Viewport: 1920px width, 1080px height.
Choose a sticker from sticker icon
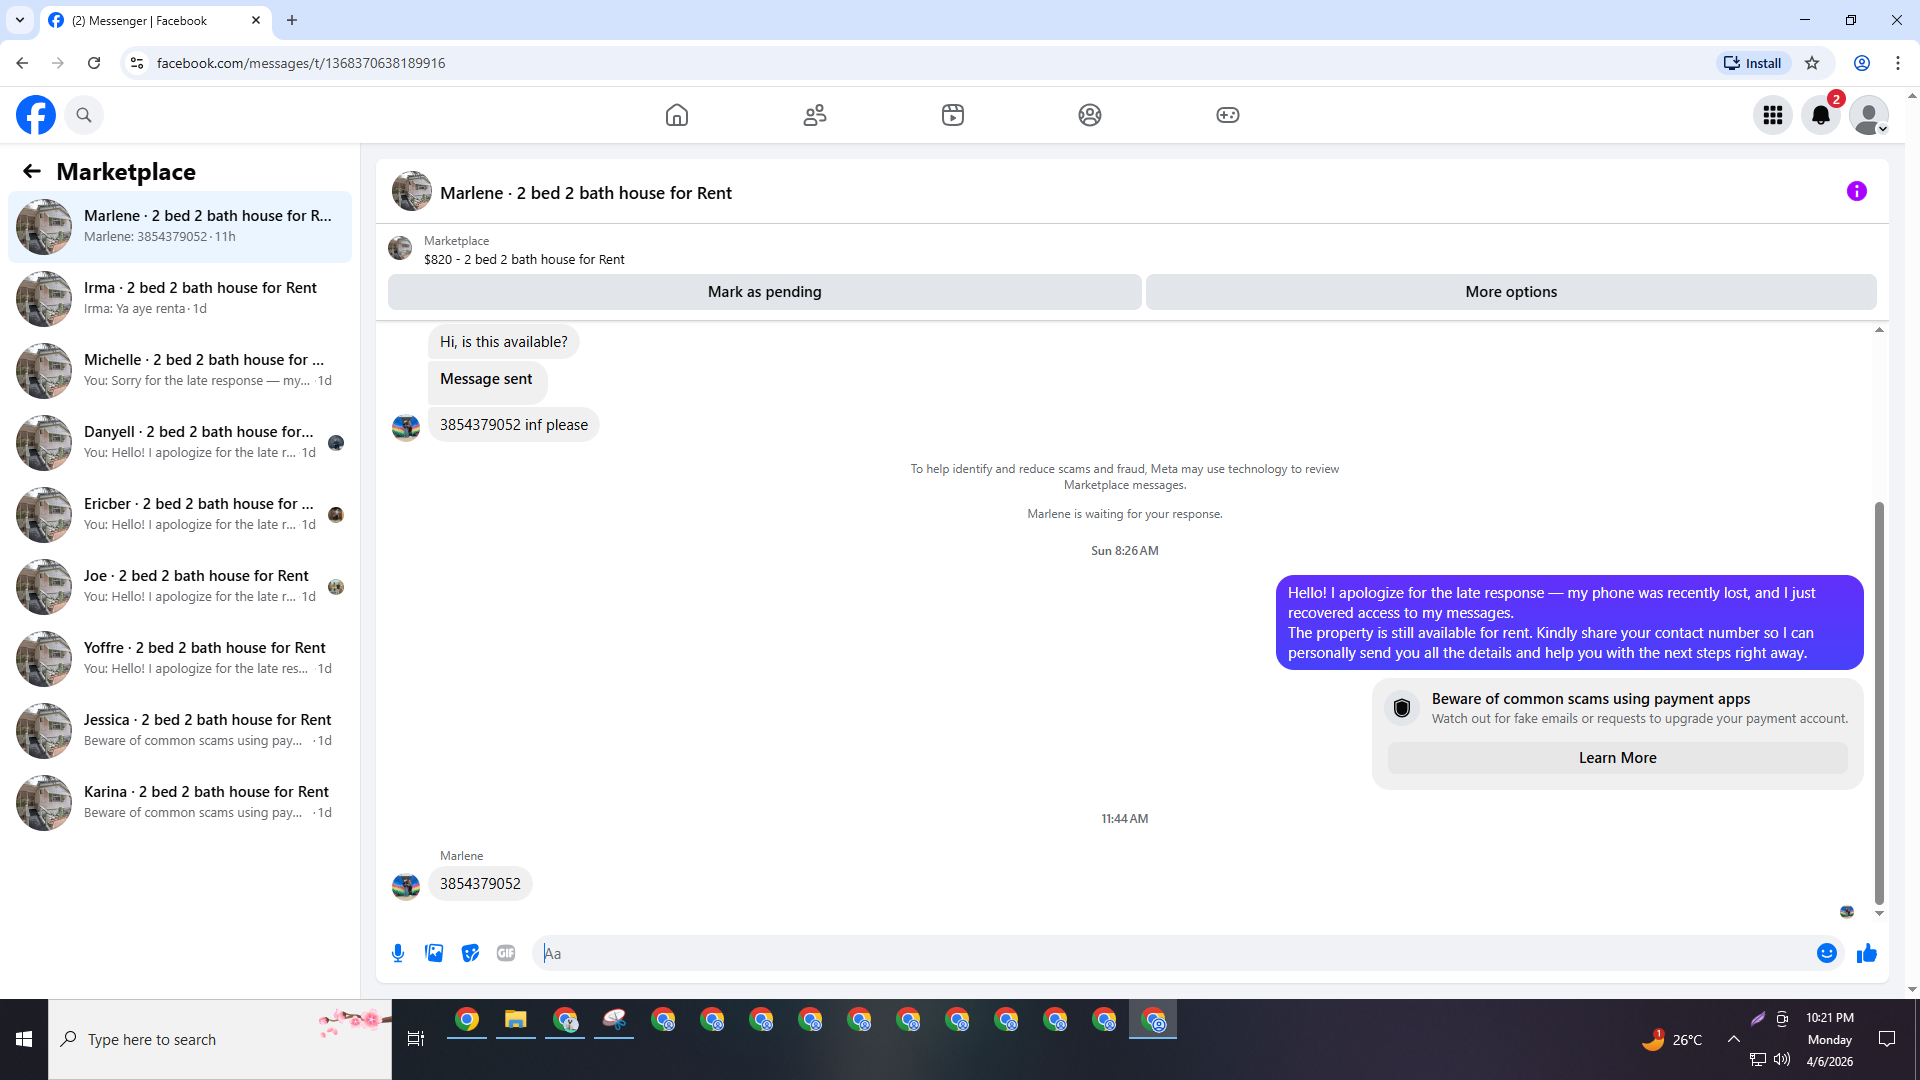[470, 953]
